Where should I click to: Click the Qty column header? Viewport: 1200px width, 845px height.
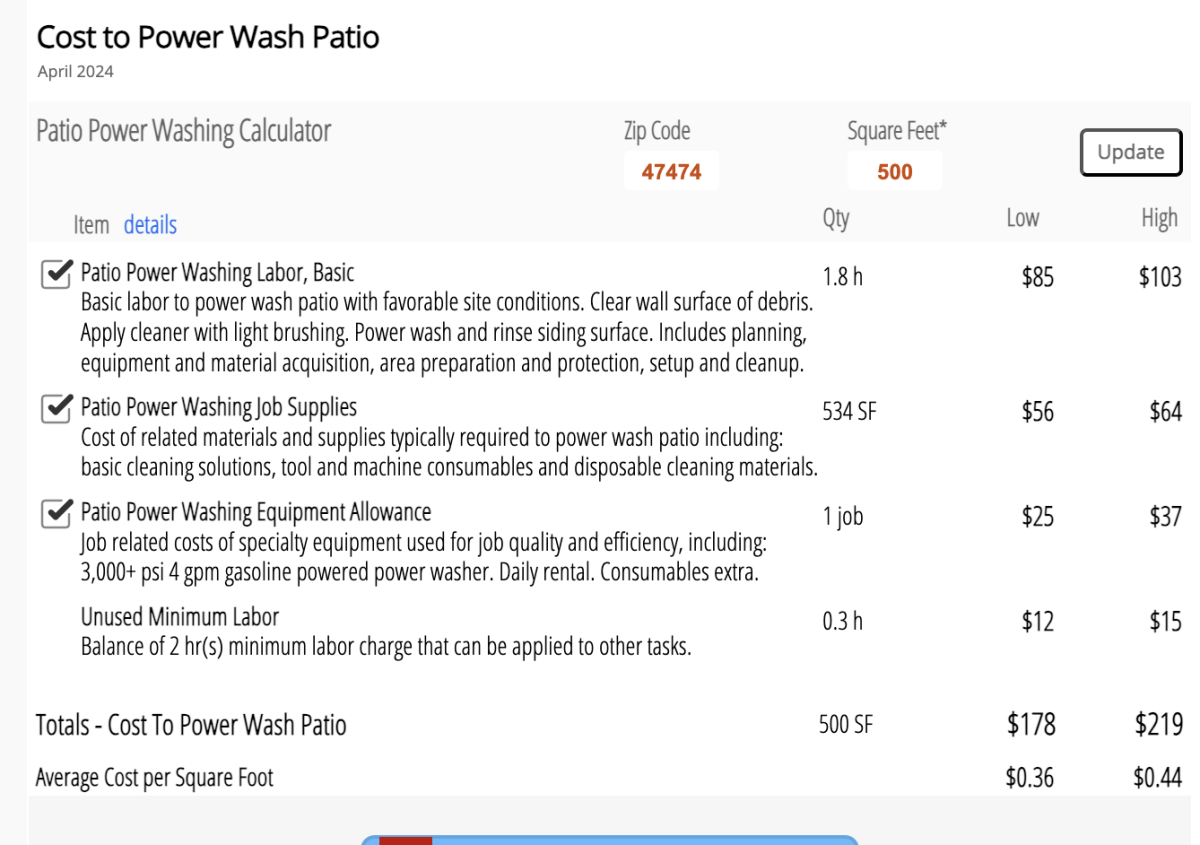pos(836,218)
